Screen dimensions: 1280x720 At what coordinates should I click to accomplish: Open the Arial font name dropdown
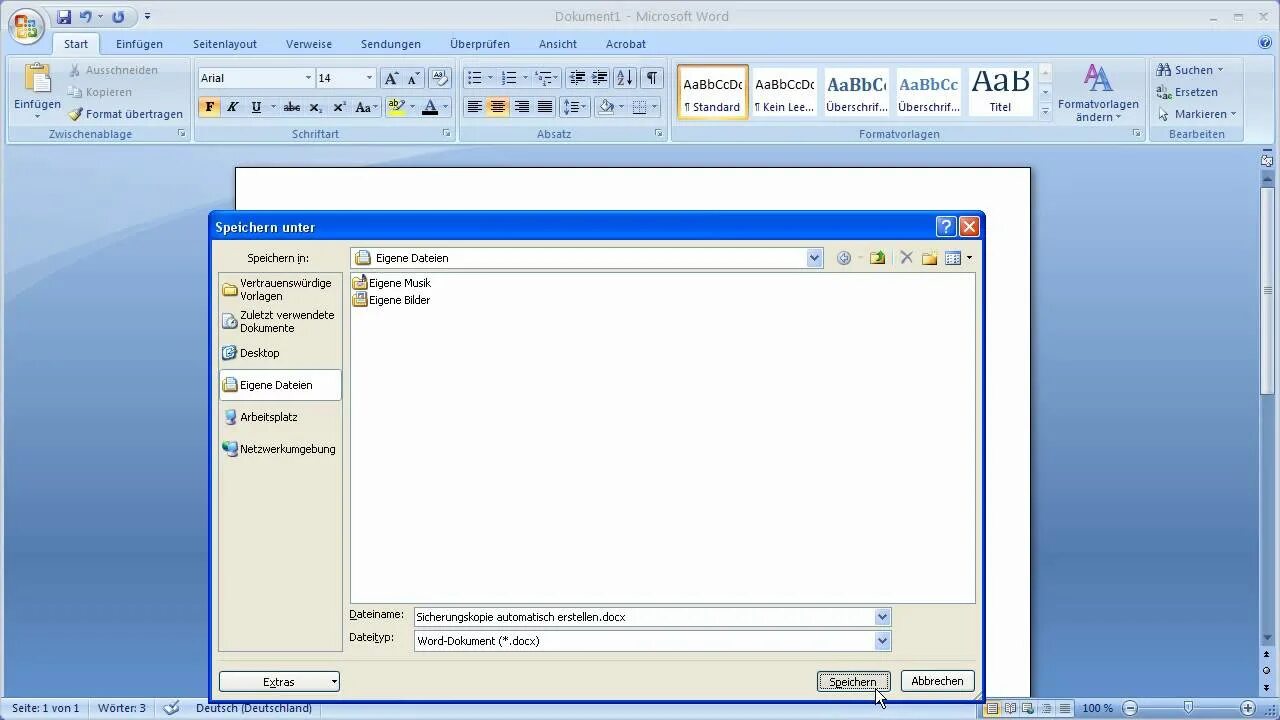[308, 78]
